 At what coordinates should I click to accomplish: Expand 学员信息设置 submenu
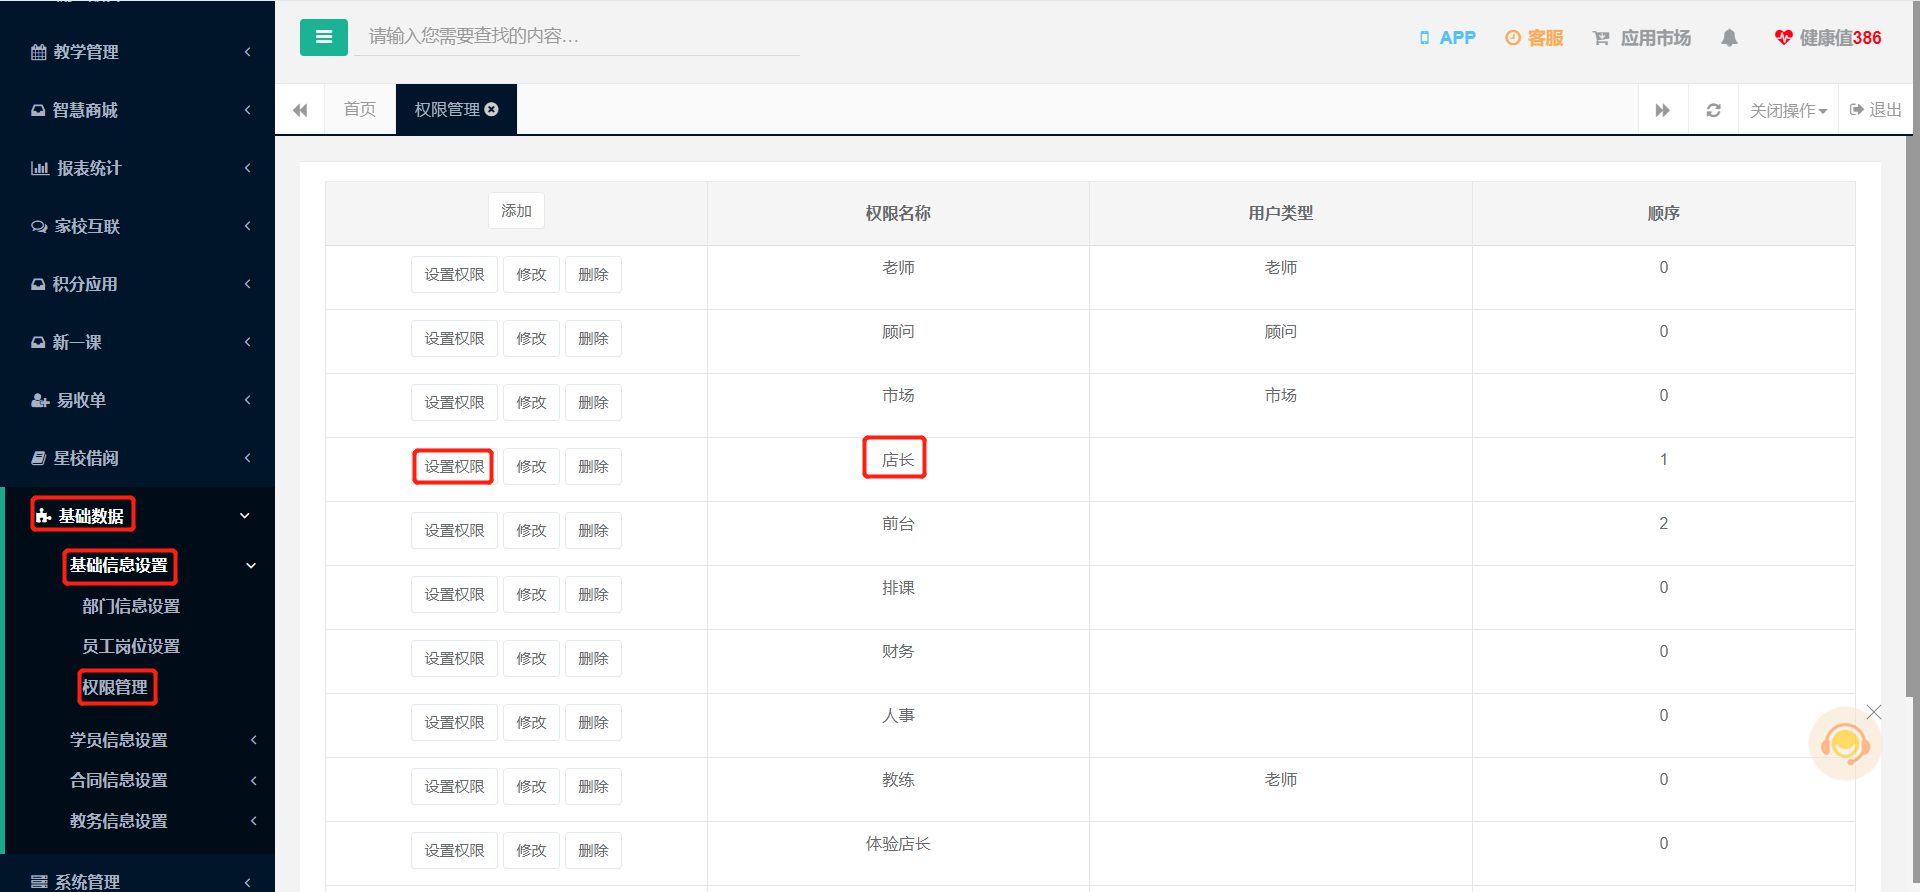pyautogui.click(x=138, y=740)
